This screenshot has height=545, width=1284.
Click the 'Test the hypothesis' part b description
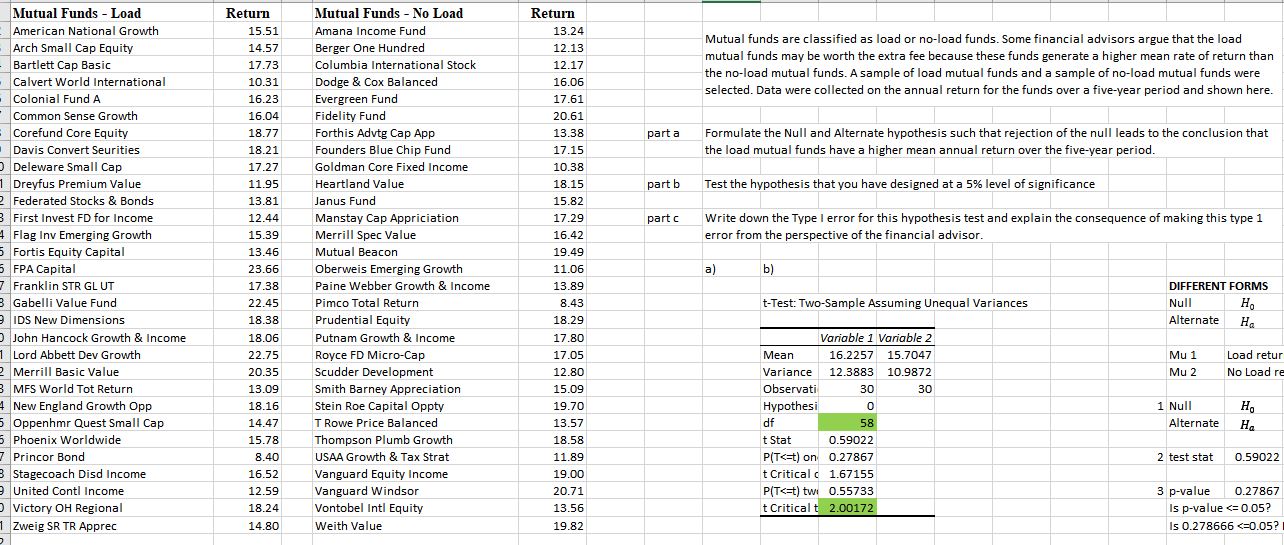click(900, 184)
